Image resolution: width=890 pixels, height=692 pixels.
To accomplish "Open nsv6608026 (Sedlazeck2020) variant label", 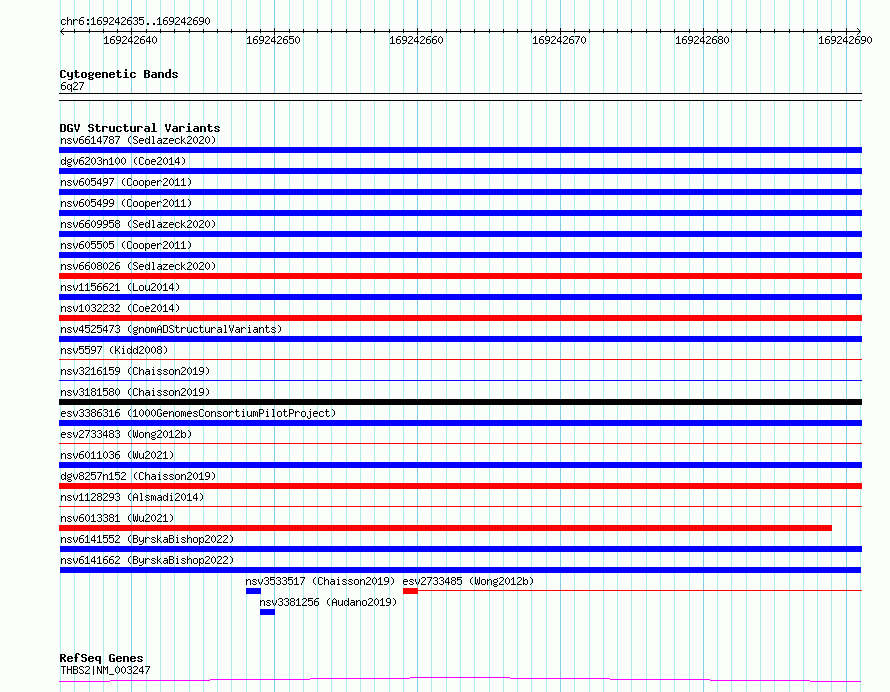I will click(138, 266).
